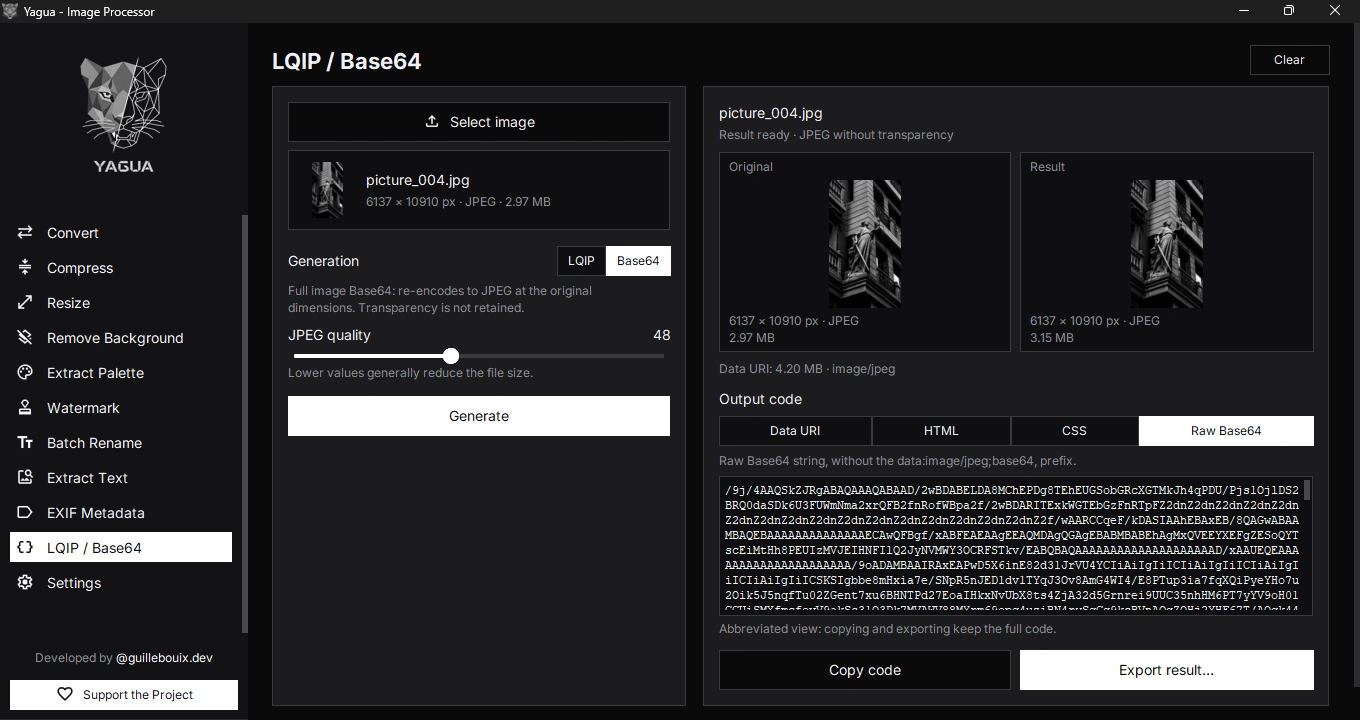Click Export result button
The image size is (1360, 720).
(1167, 670)
